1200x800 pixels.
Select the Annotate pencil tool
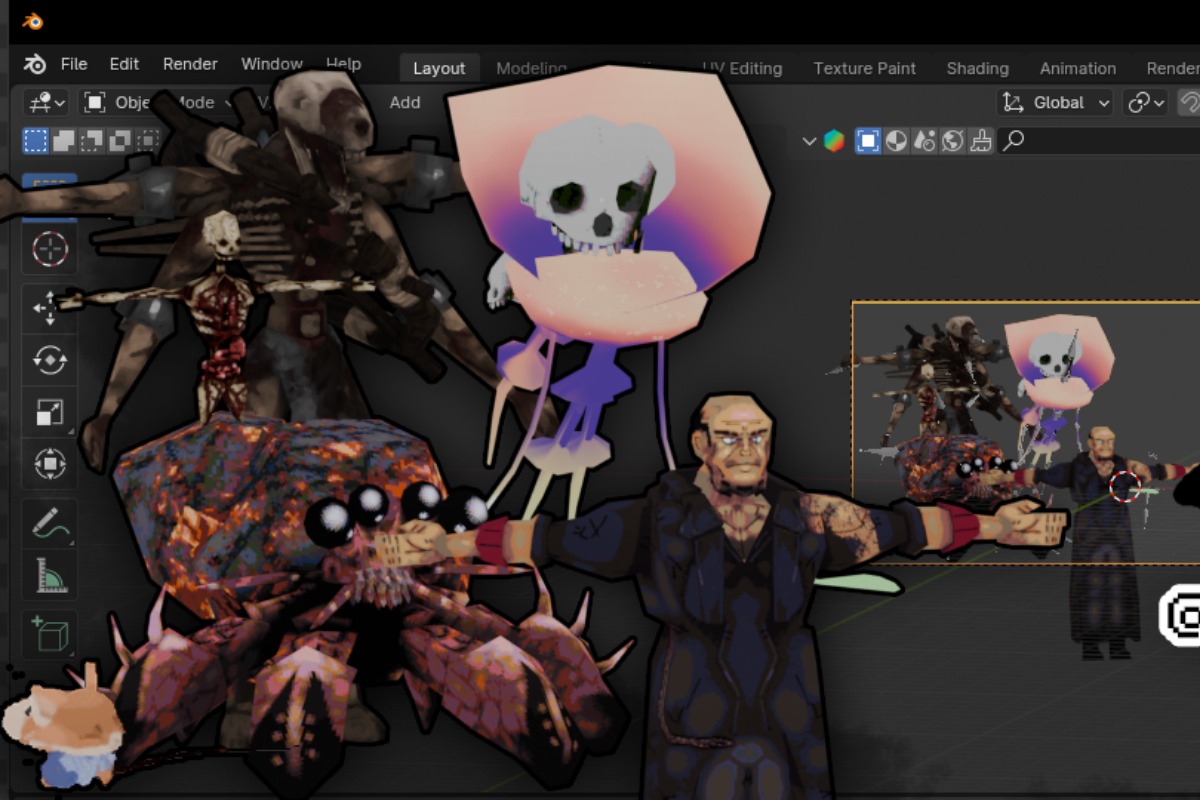click(50, 522)
